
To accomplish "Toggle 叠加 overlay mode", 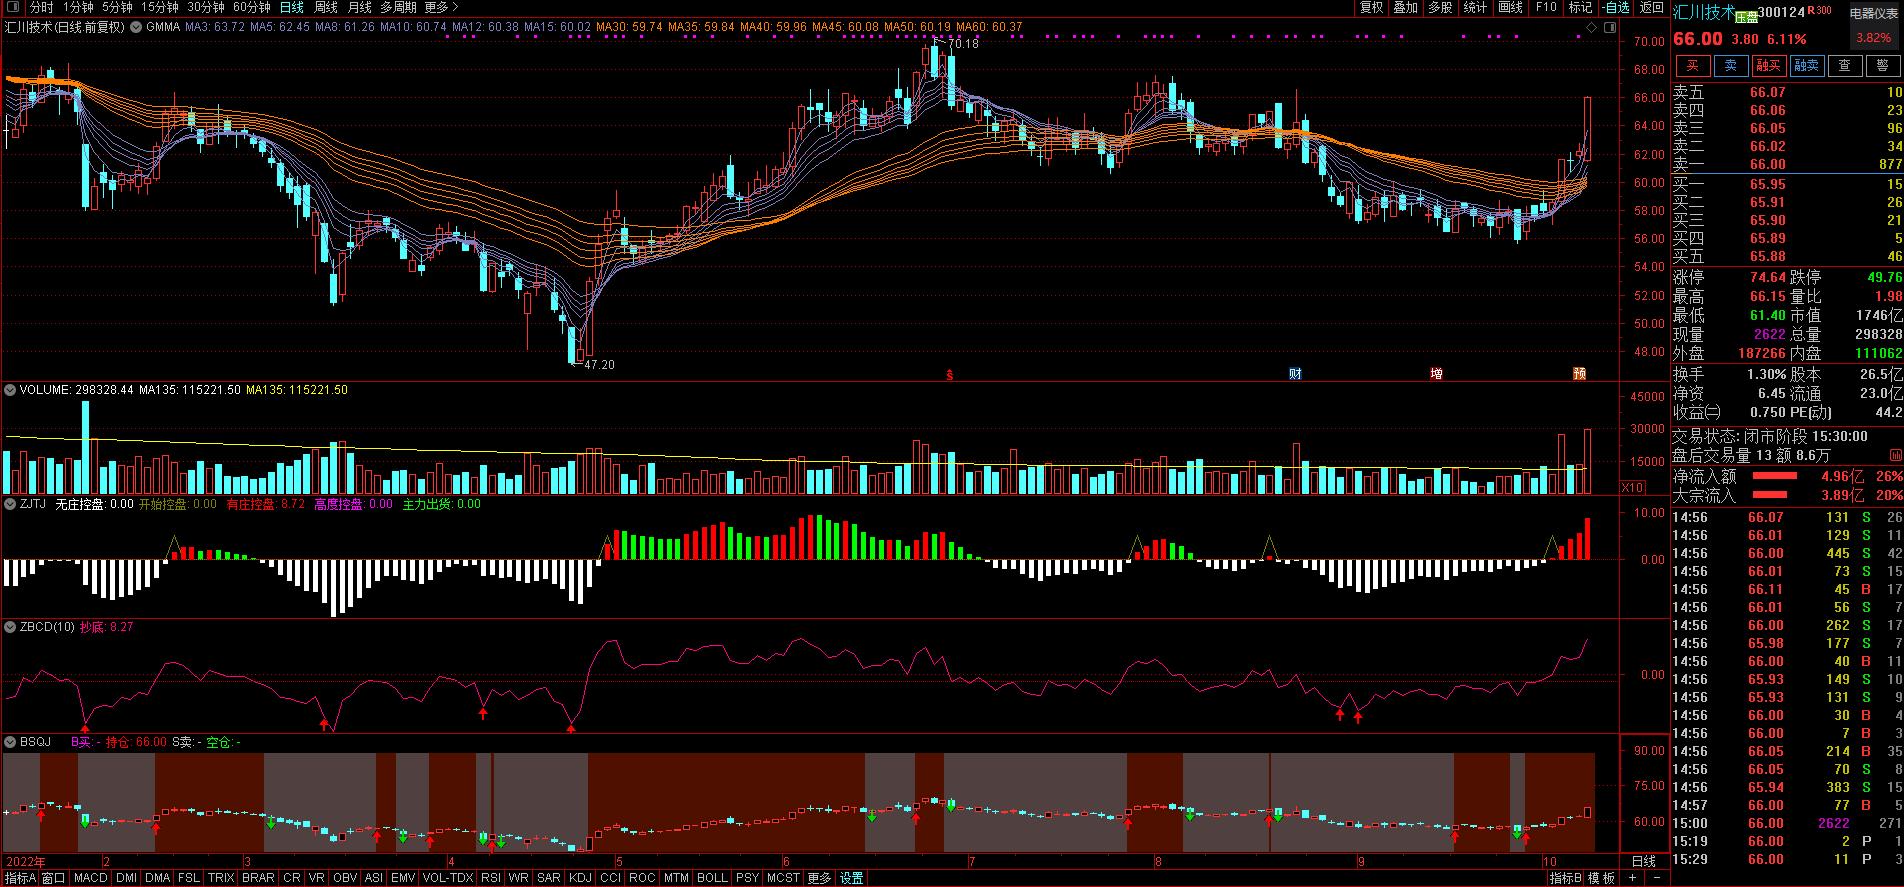I will click(1405, 8).
